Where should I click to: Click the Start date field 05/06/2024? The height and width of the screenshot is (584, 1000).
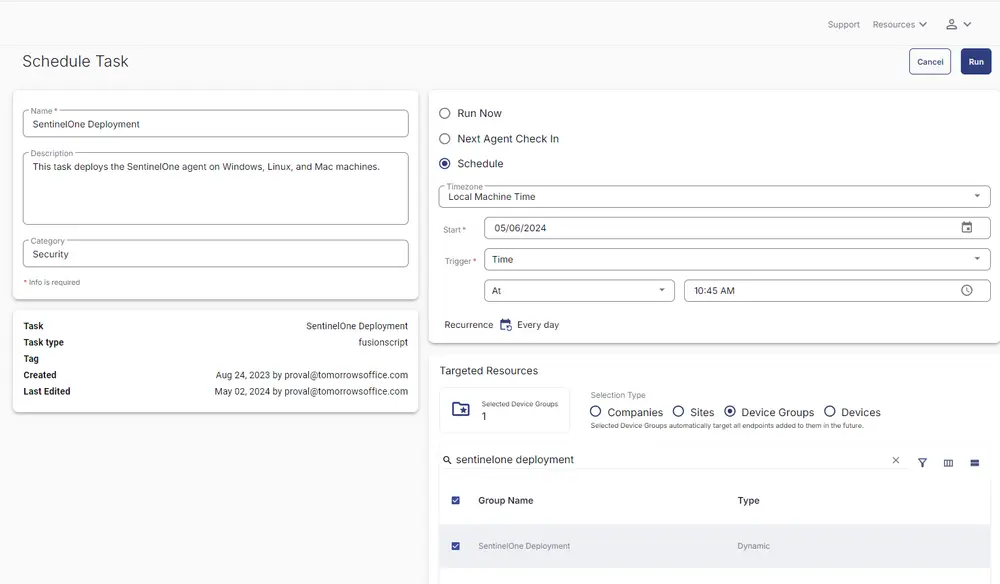737,228
